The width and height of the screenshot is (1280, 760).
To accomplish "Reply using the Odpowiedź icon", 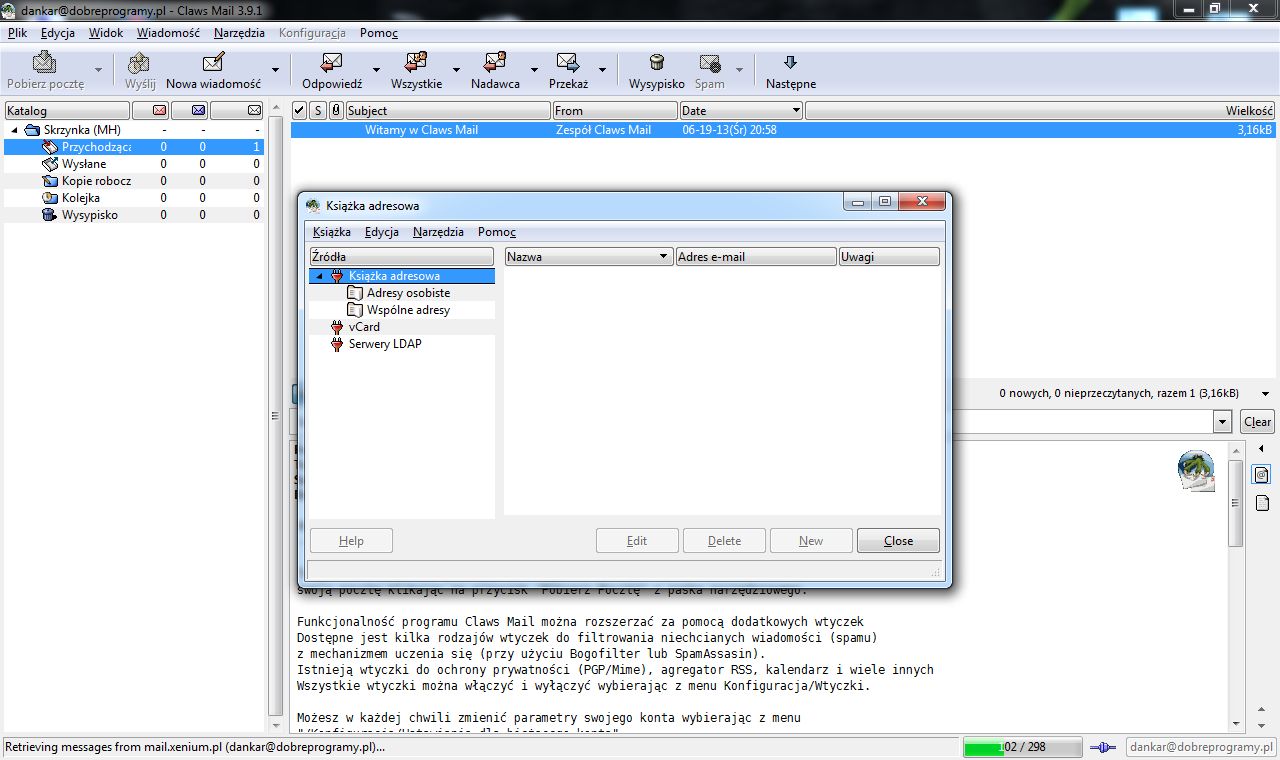I will pyautogui.click(x=332, y=63).
